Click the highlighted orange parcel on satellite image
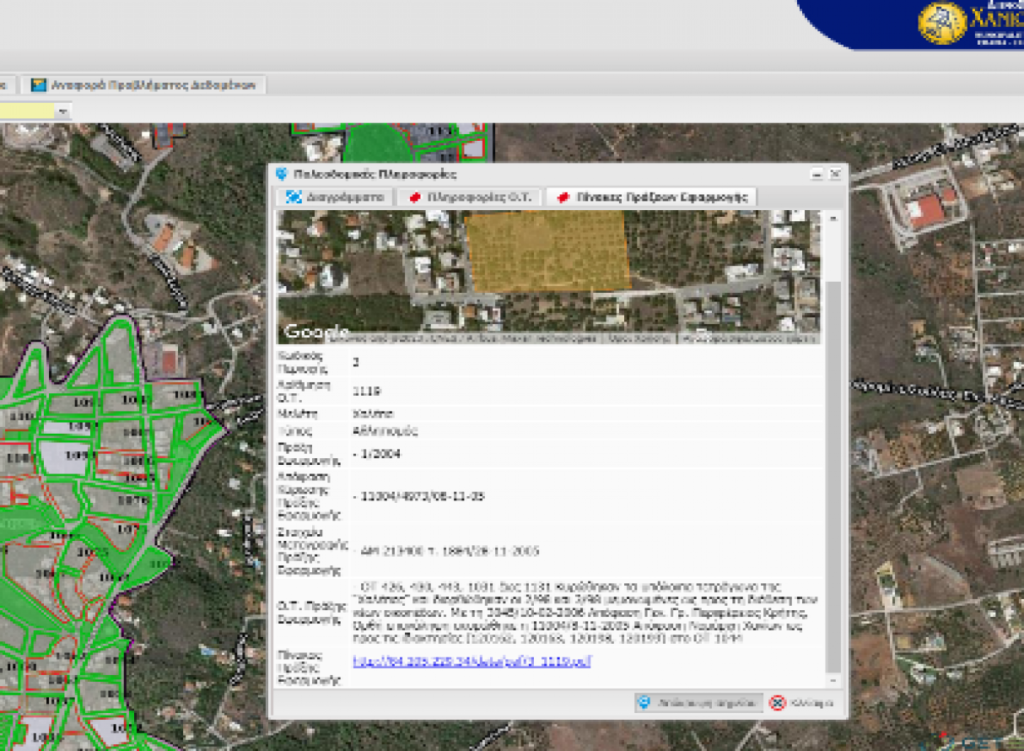 coord(548,251)
